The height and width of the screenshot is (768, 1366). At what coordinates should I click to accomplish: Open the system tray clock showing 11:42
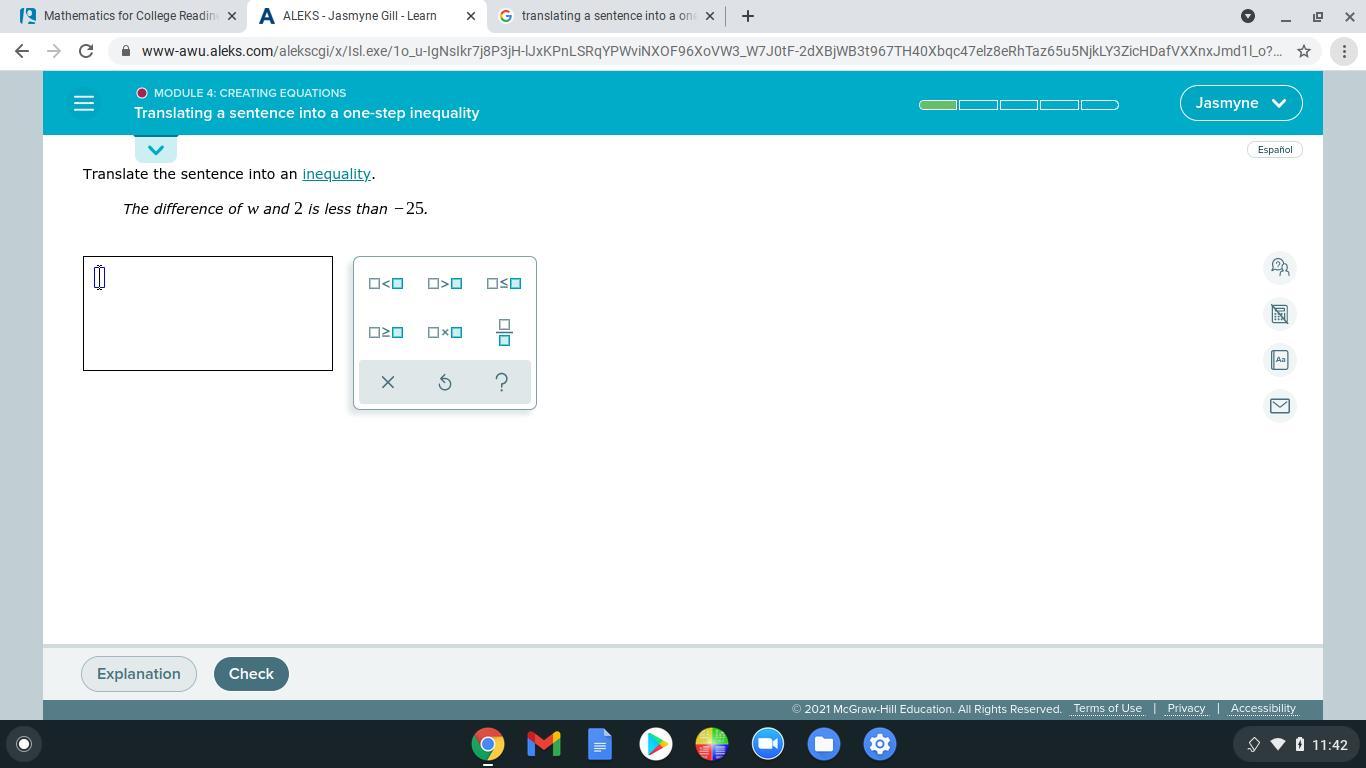(x=1330, y=745)
